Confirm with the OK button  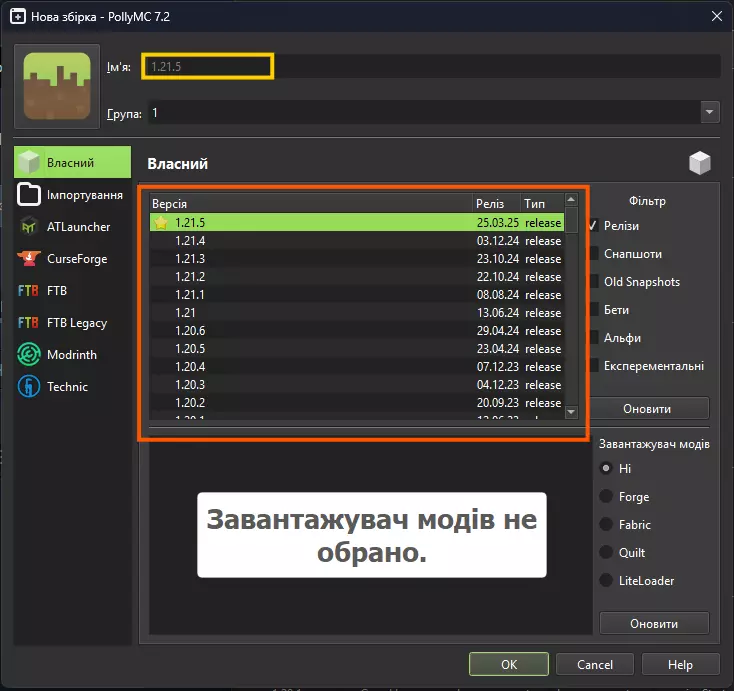click(509, 664)
